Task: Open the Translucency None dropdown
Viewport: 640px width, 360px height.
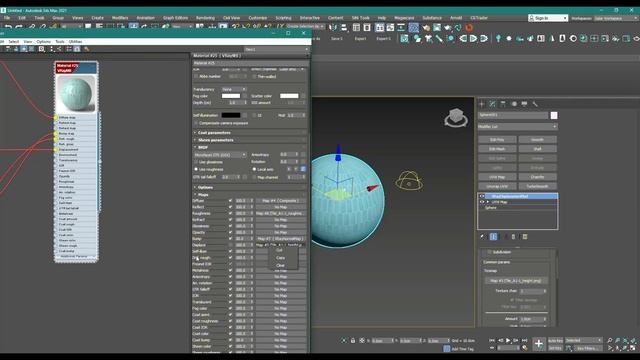Action: pos(234,89)
